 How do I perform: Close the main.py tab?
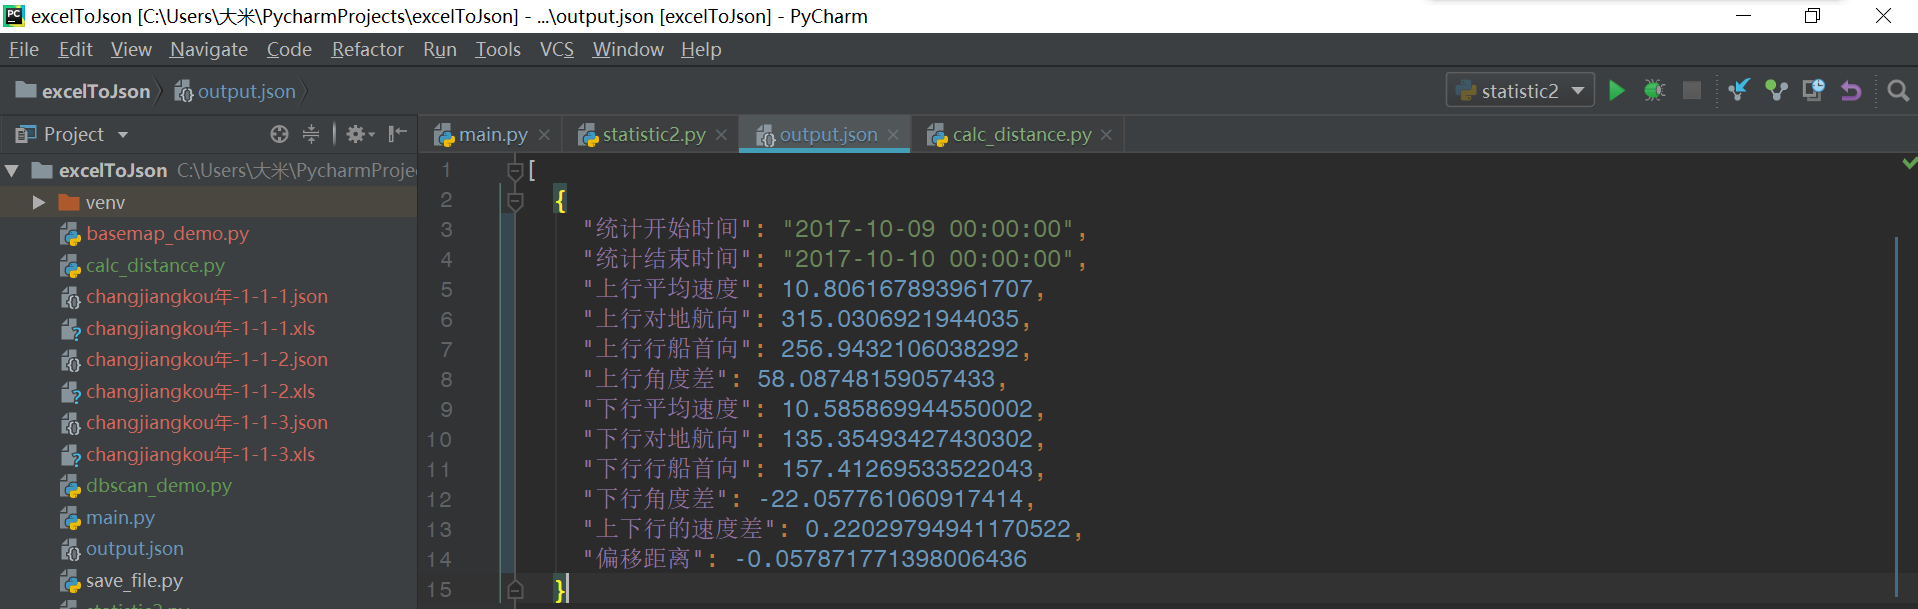[x=544, y=135]
